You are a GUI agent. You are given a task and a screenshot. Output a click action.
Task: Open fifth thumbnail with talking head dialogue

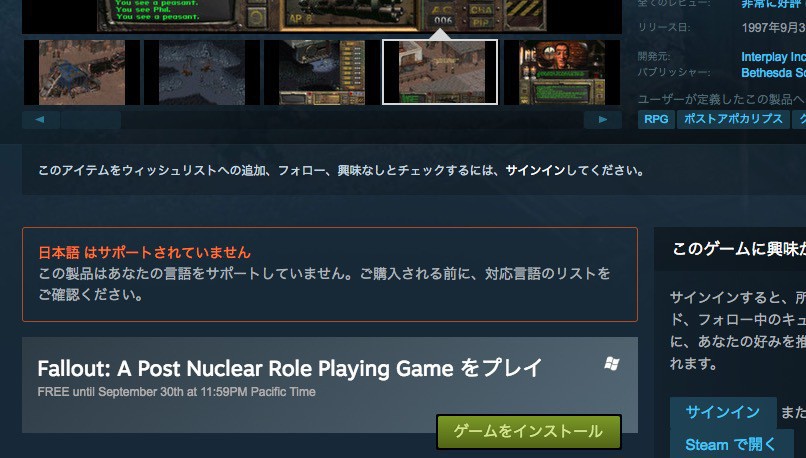pyautogui.click(x=562, y=72)
